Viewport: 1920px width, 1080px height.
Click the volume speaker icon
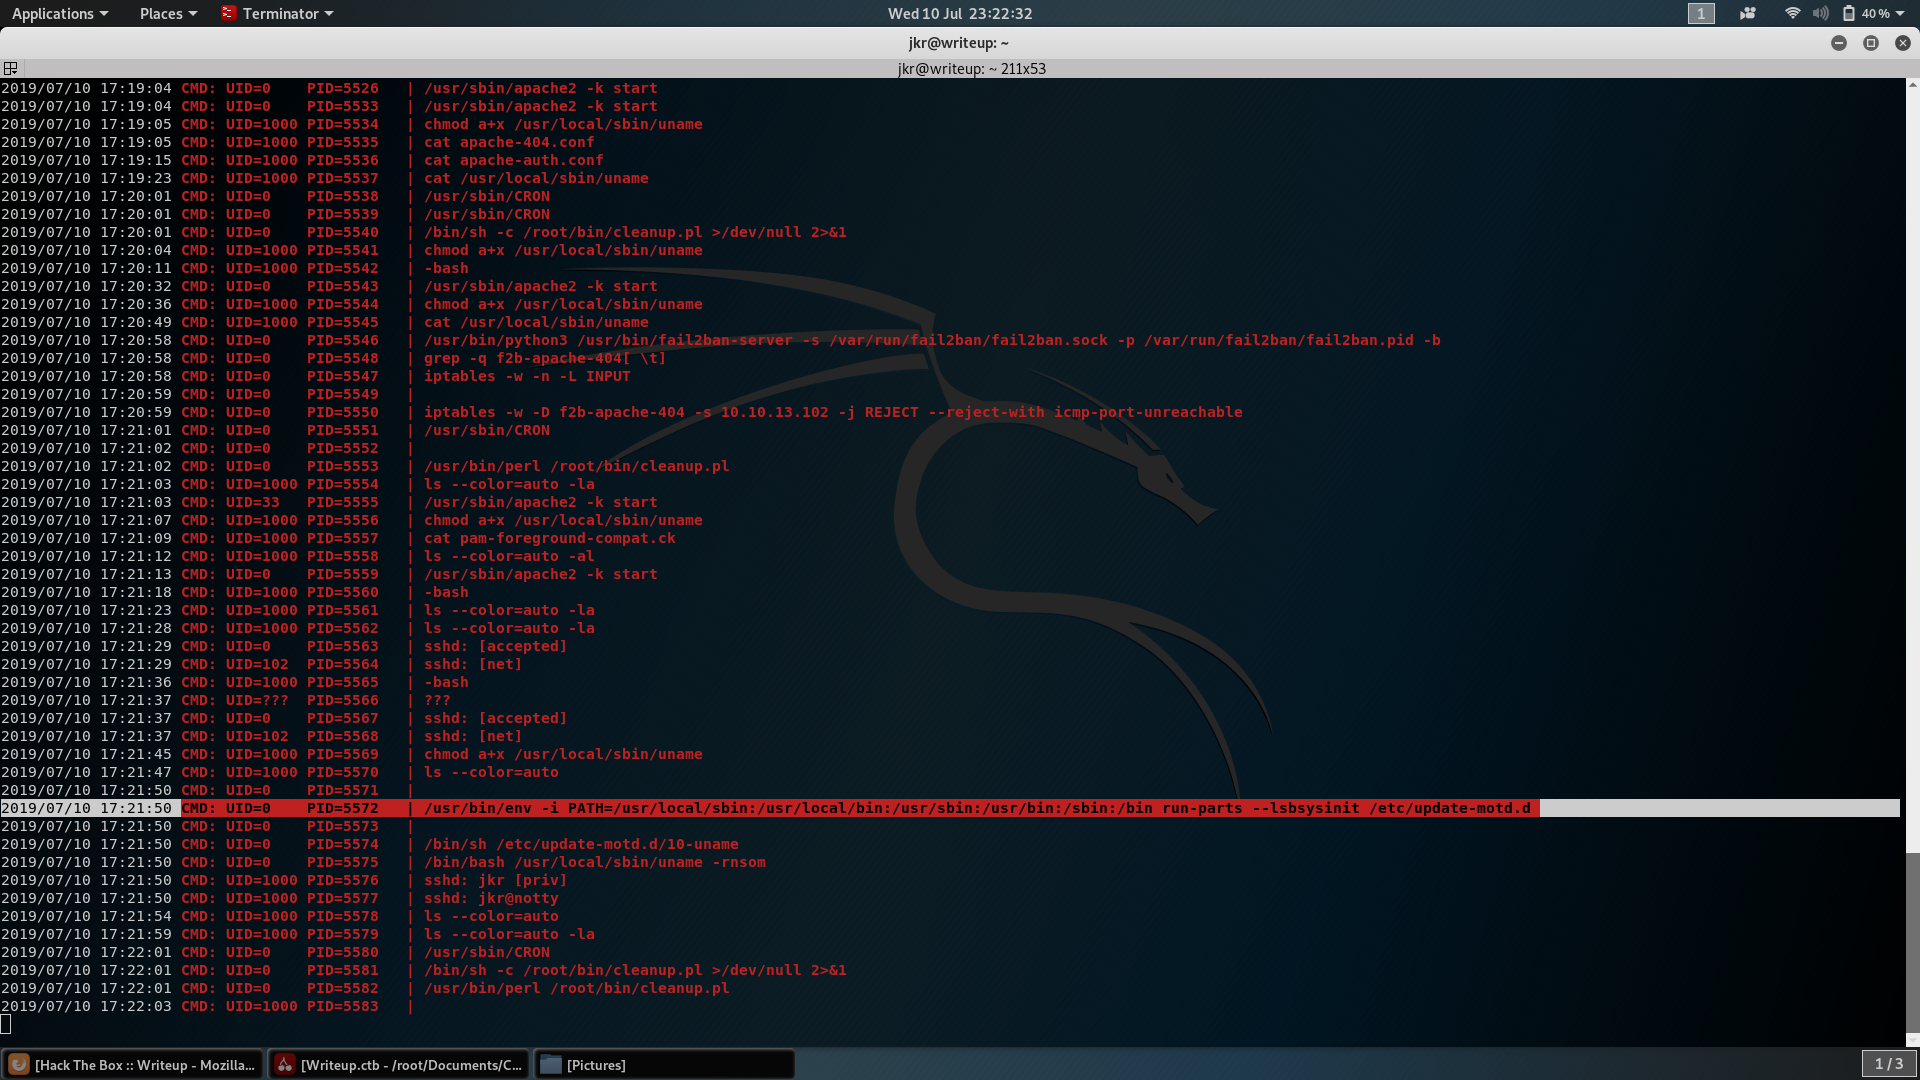tap(1820, 13)
